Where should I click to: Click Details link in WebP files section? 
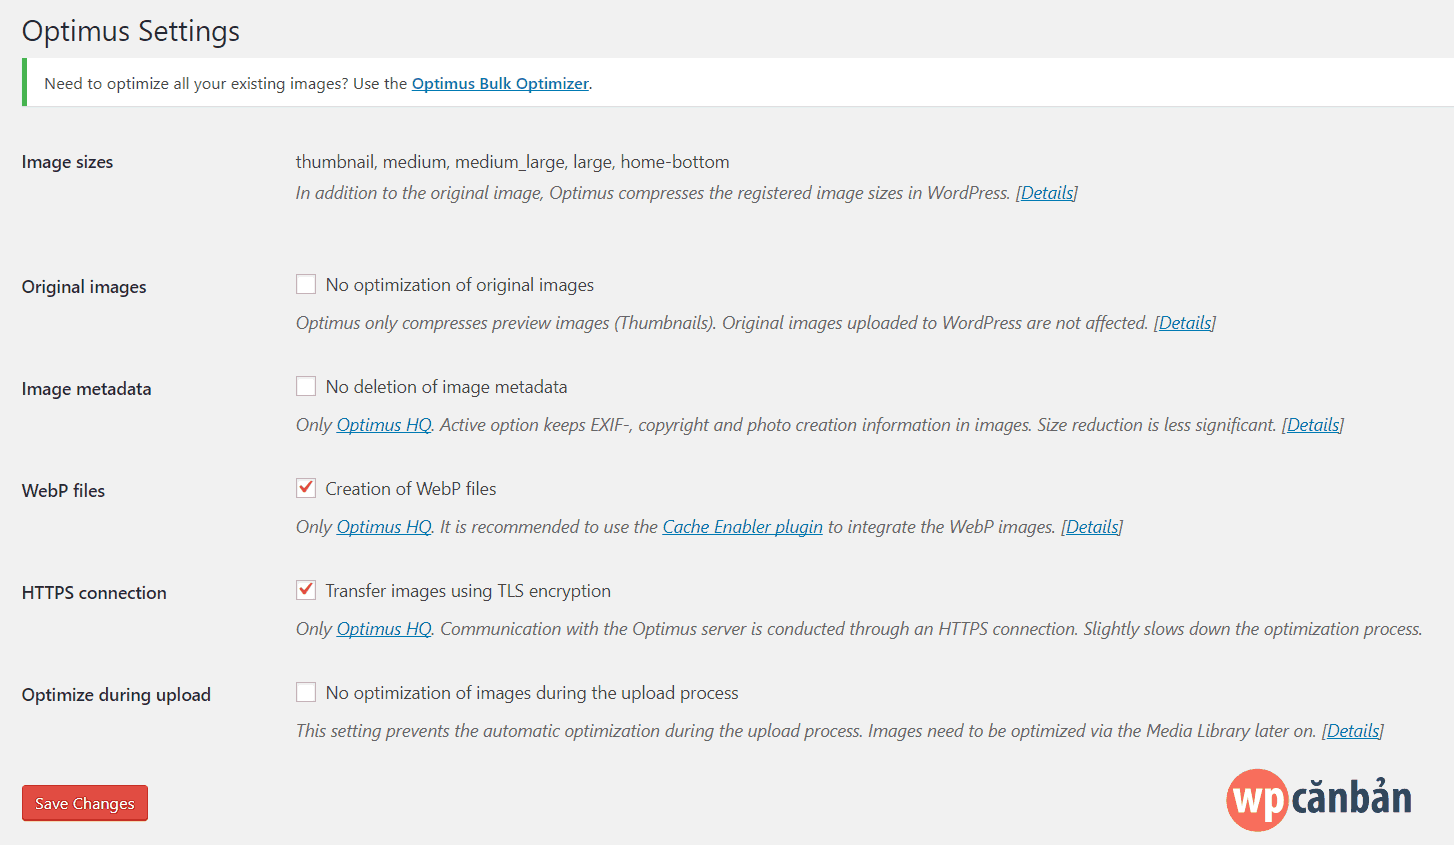(1092, 527)
